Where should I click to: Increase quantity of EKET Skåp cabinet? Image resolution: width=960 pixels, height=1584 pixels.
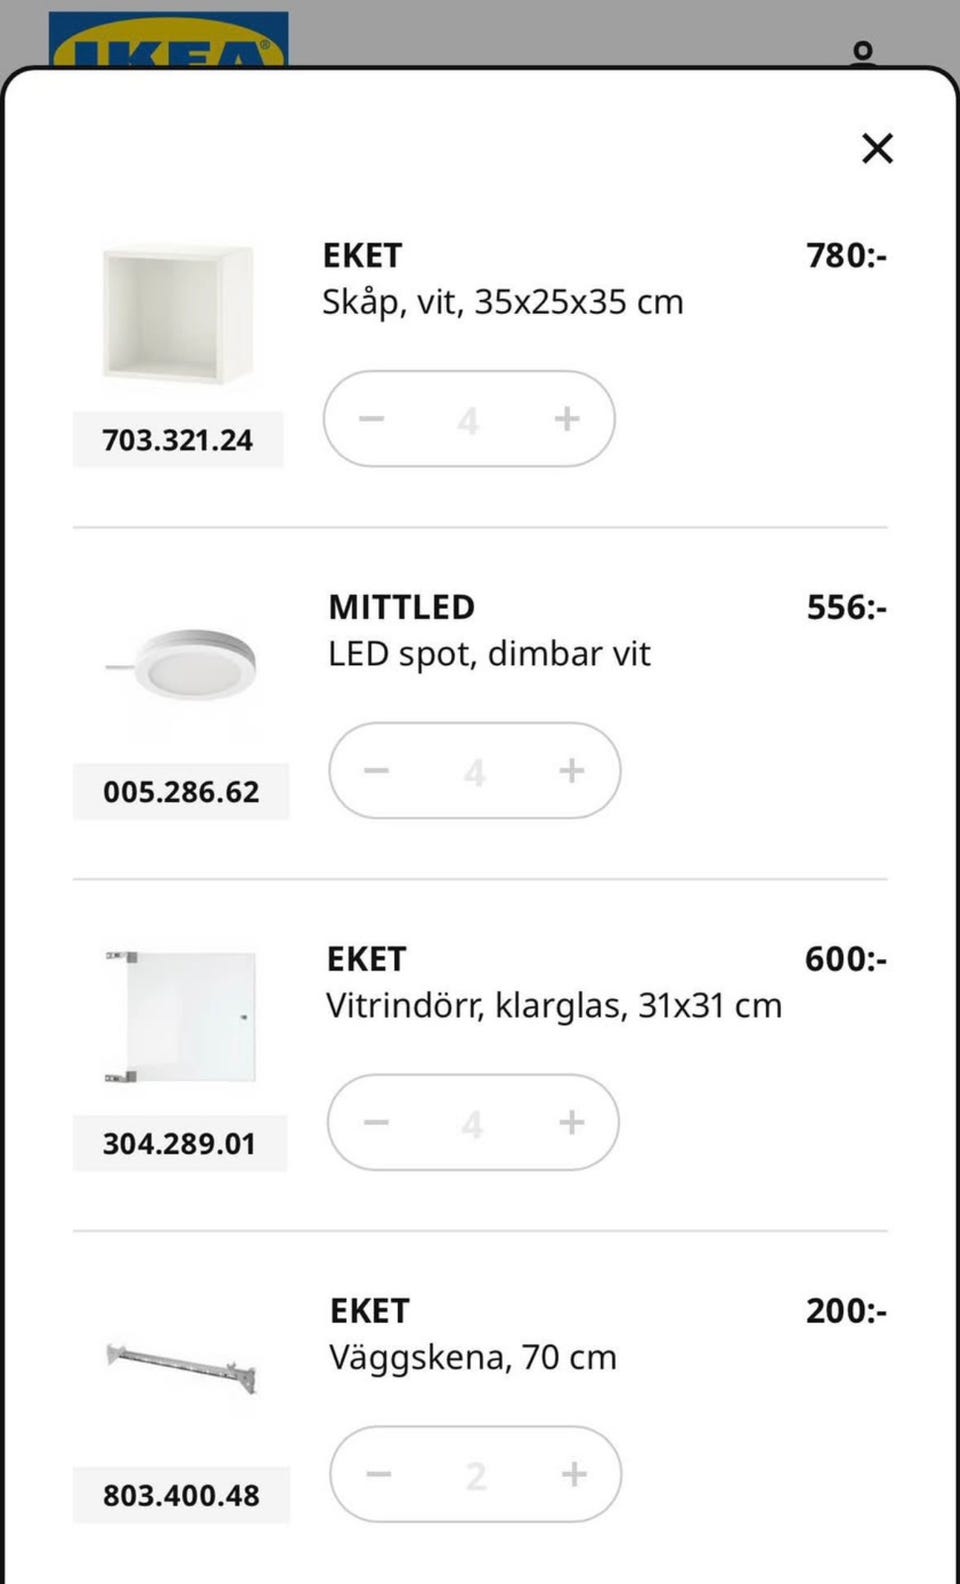click(x=567, y=418)
